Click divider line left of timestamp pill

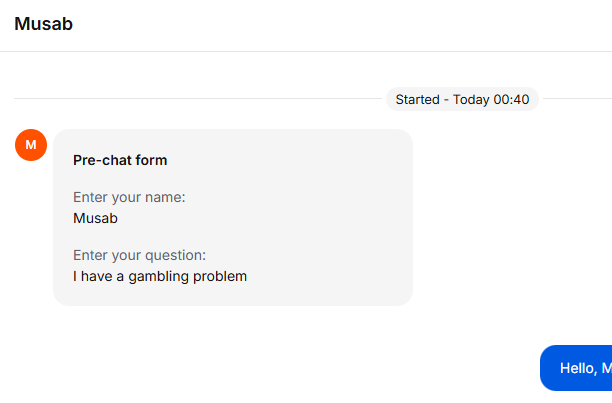[198, 99]
